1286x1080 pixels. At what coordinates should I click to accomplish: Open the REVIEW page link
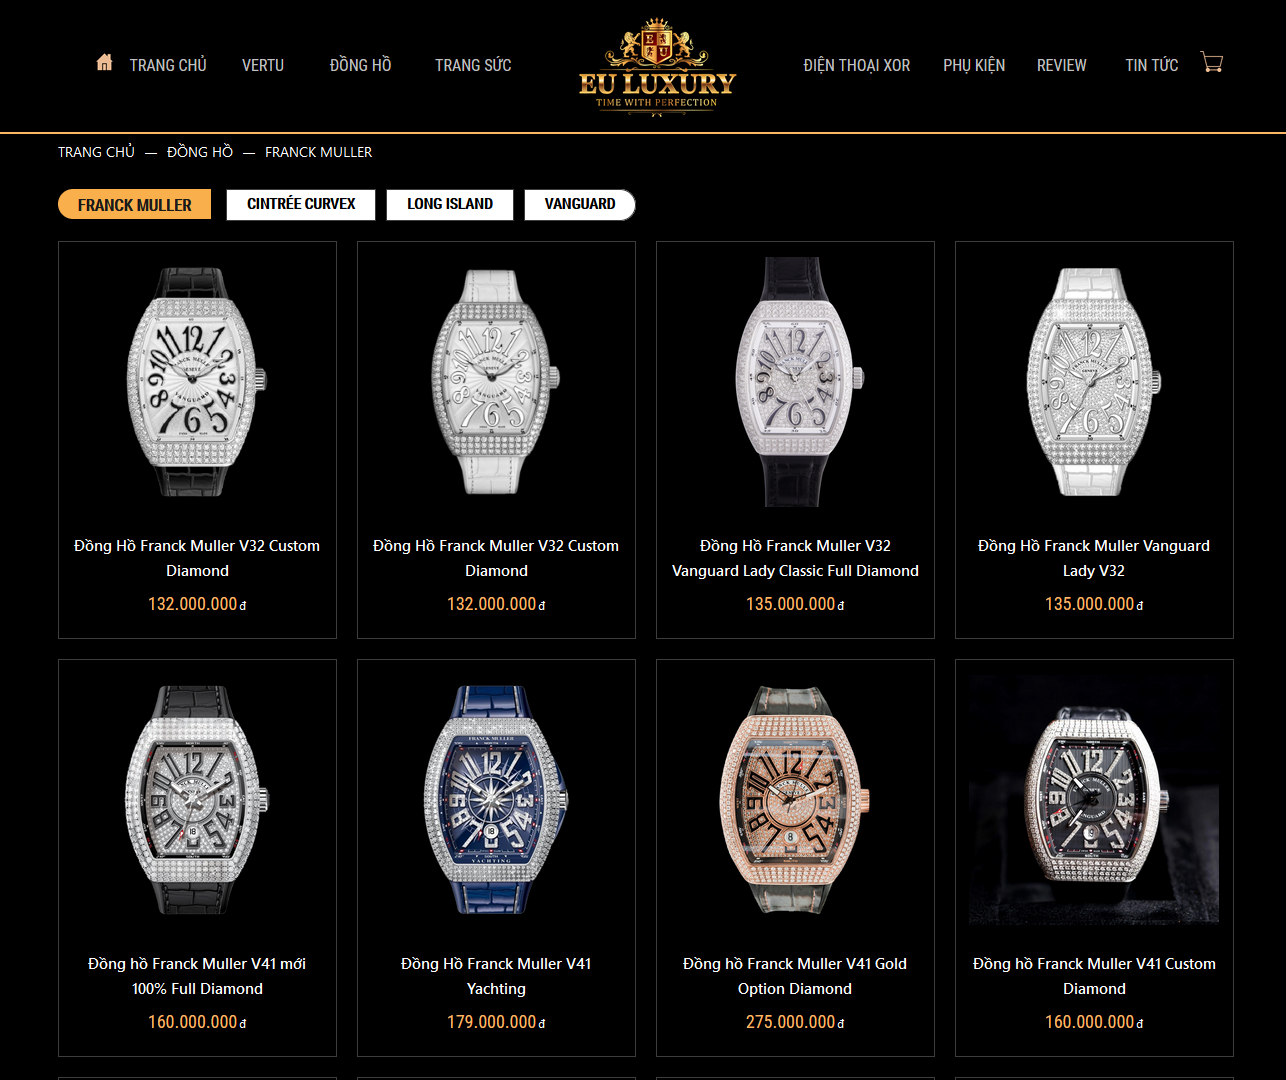[x=1062, y=65]
